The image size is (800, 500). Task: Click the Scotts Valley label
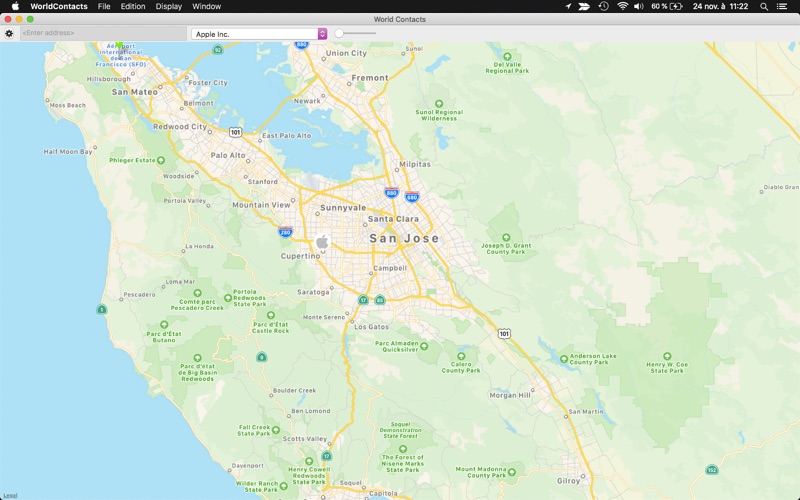305,439
